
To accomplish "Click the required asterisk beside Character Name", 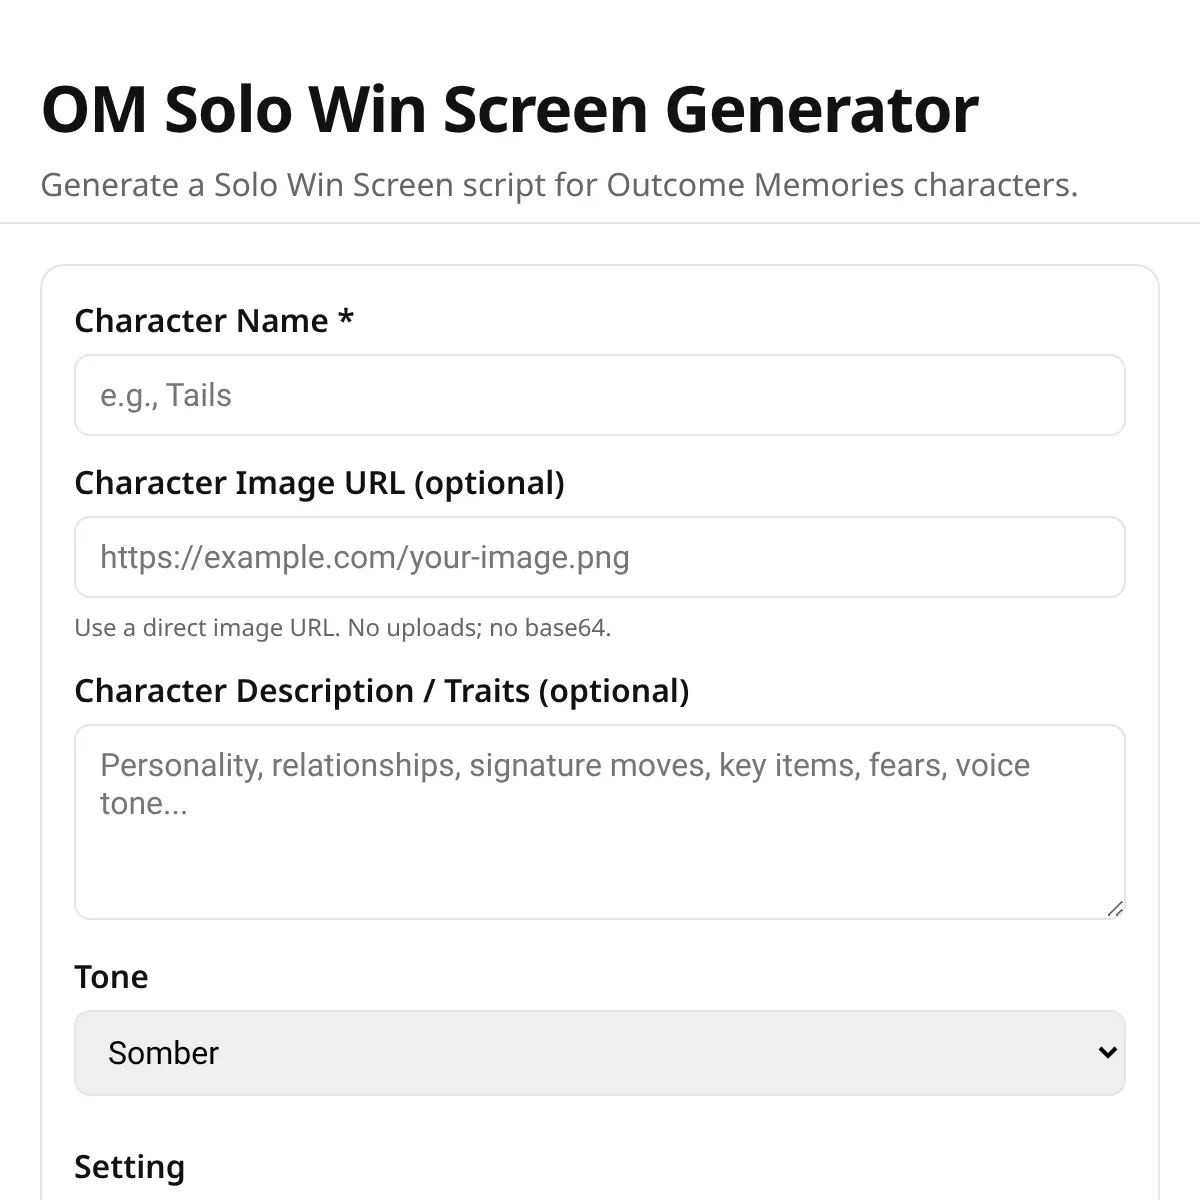I will tap(346, 319).
